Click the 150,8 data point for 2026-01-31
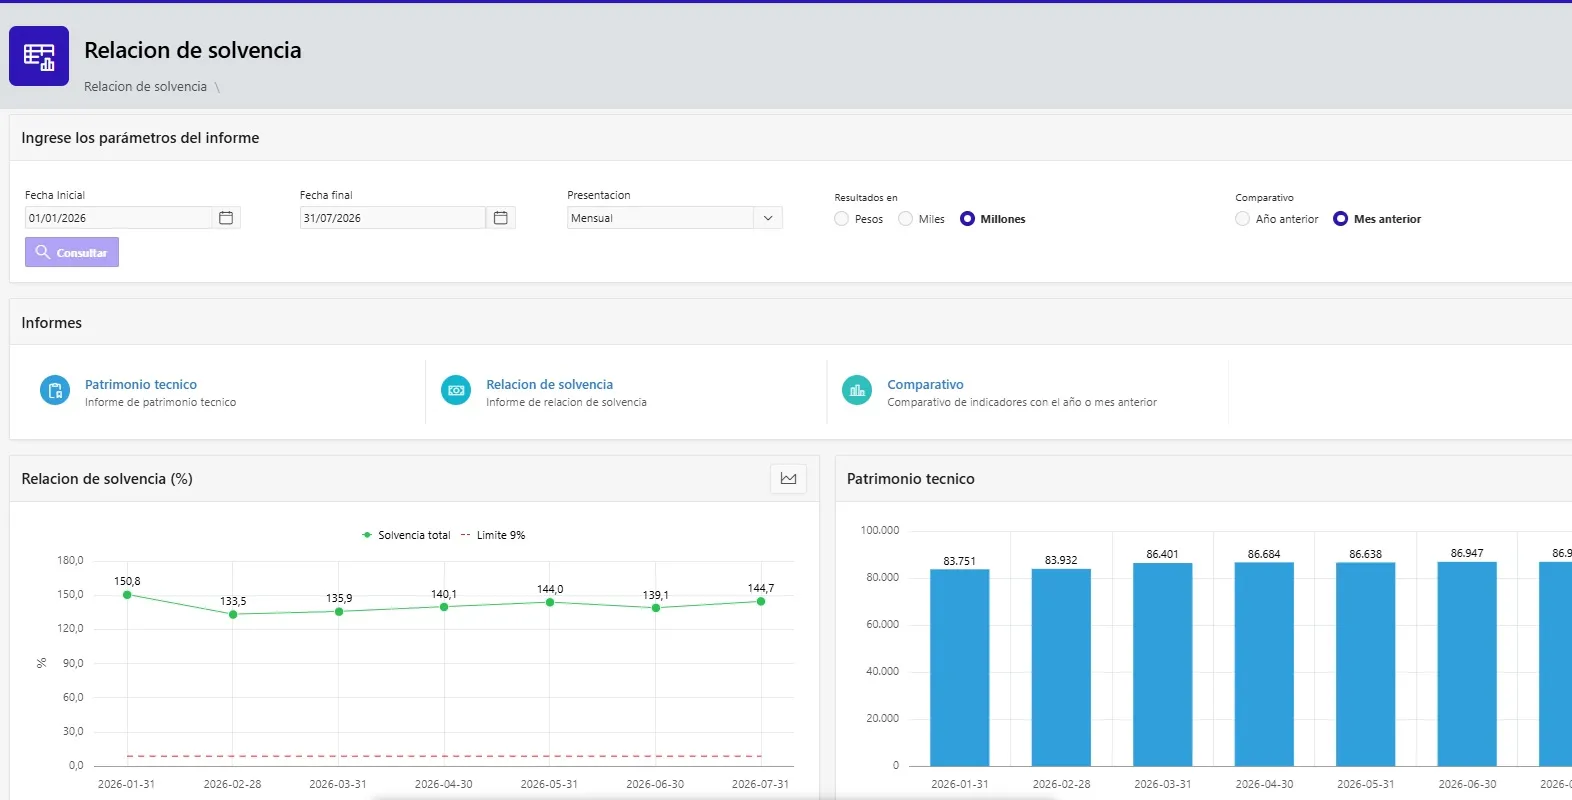Screen dimensions: 1572x800 click(127, 595)
